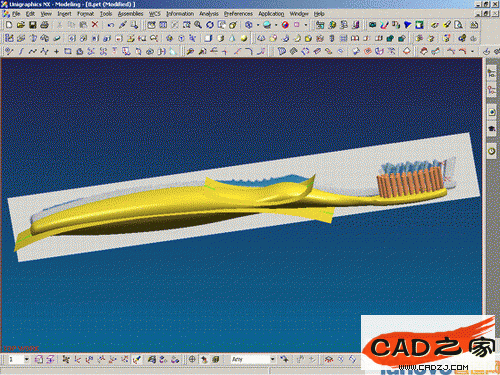
Task: Open the Insert menu
Action: pyautogui.click(x=64, y=14)
